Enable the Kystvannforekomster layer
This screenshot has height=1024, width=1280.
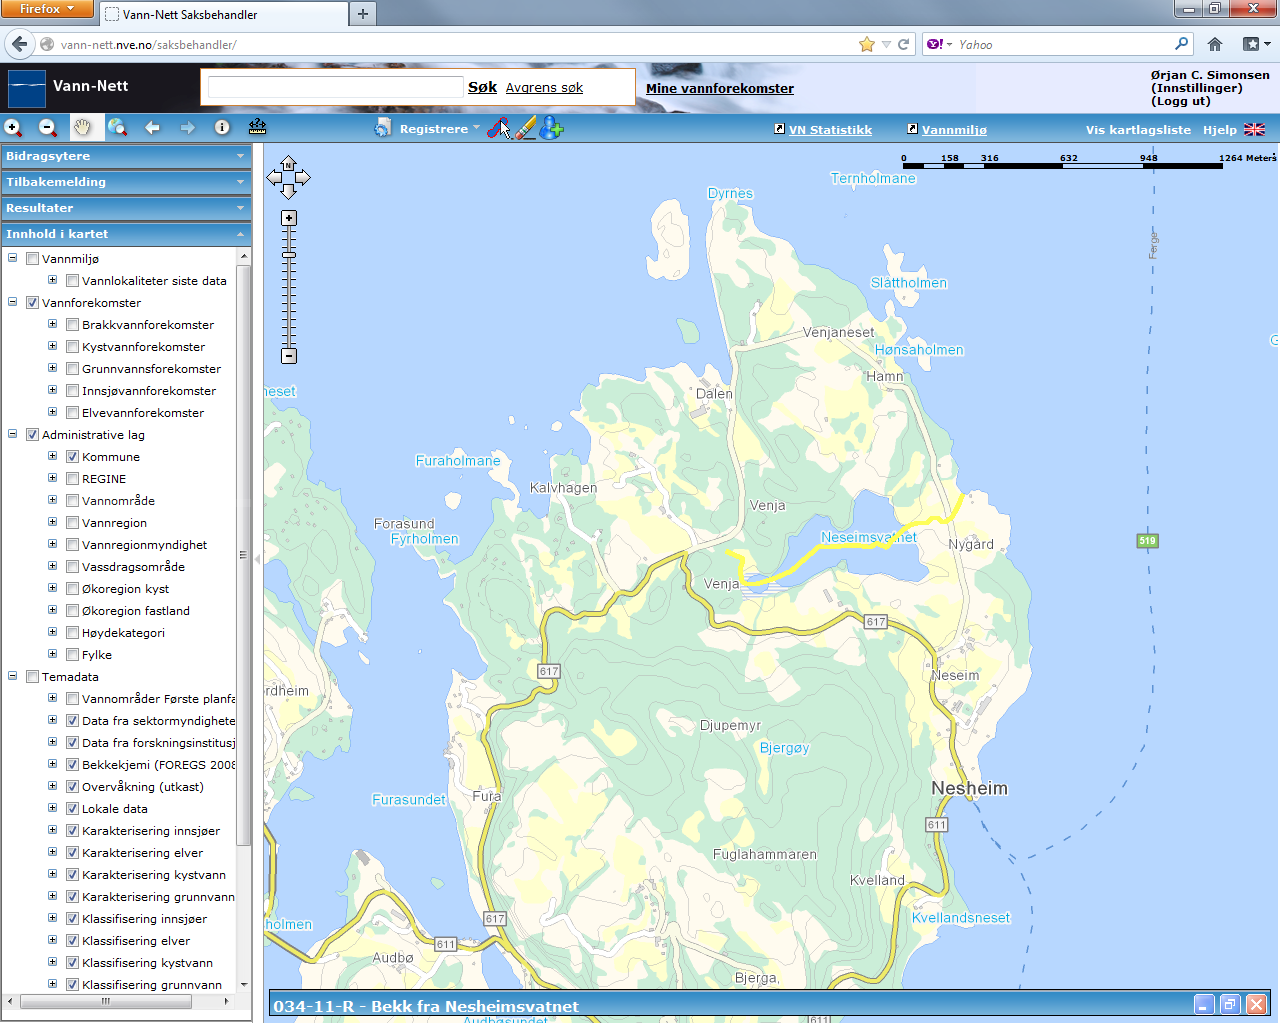click(72, 346)
